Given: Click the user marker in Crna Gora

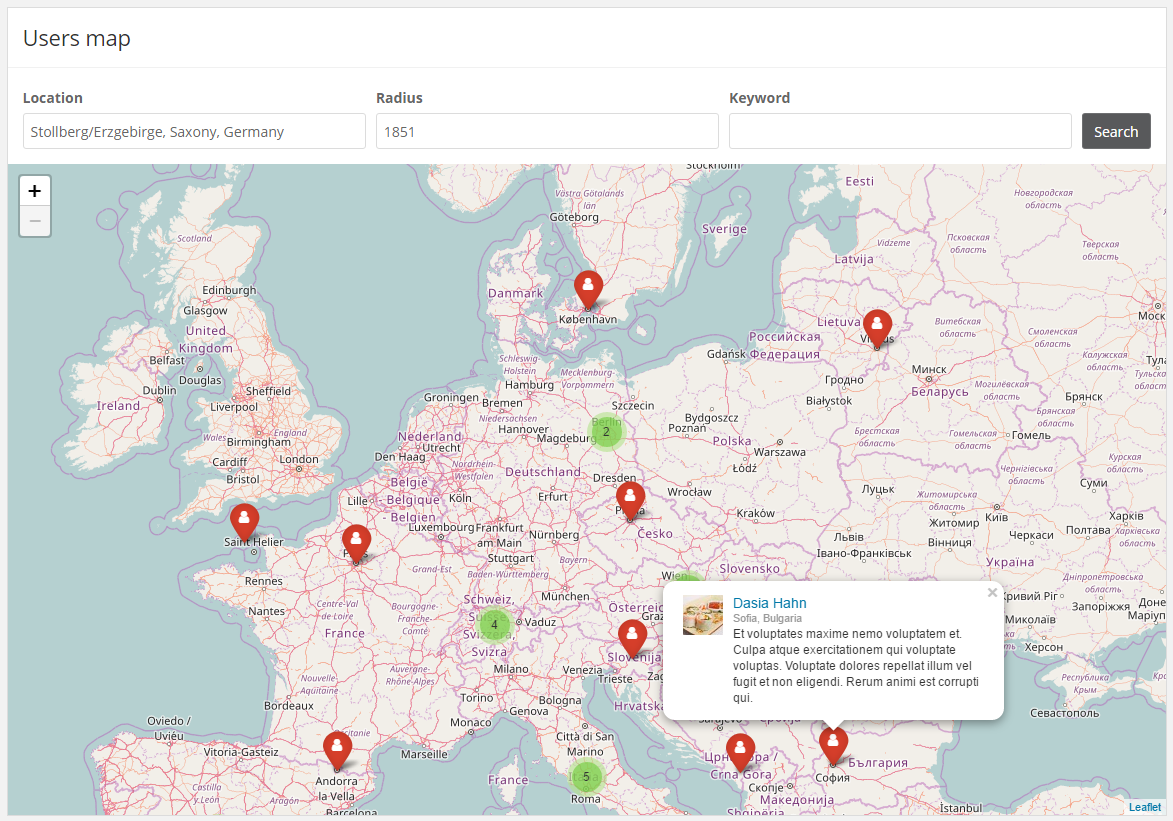Looking at the screenshot, I should [740, 751].
